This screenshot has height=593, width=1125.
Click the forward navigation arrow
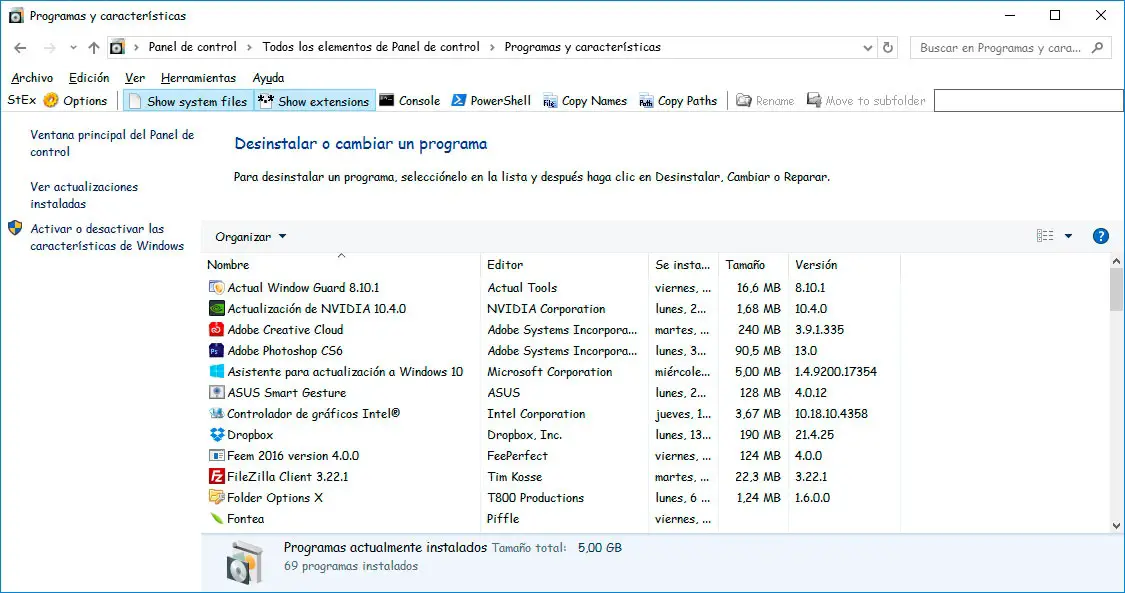(x=50, y=48)
